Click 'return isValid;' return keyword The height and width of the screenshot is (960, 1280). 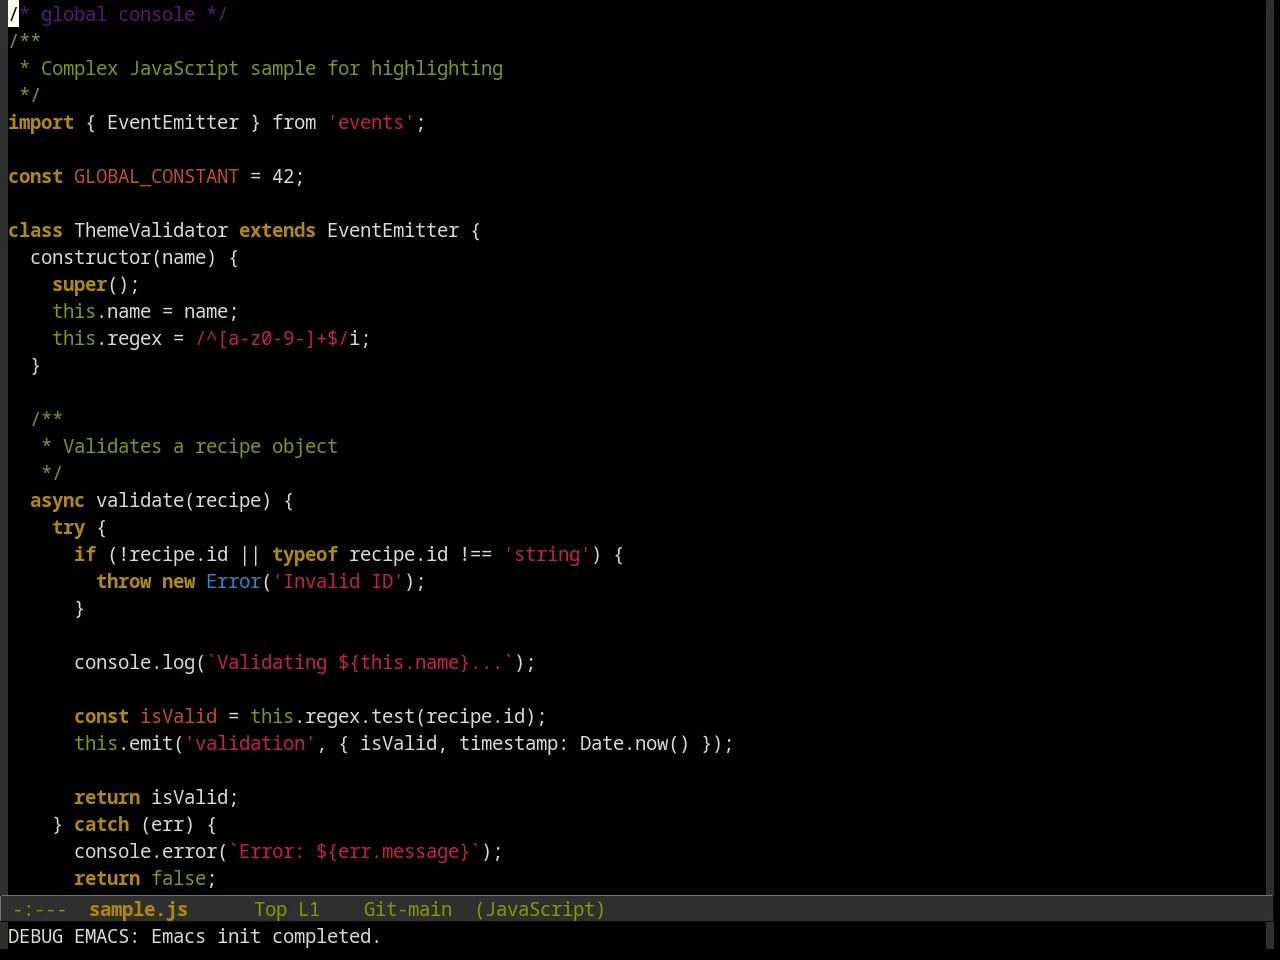(x=107, y=797)
